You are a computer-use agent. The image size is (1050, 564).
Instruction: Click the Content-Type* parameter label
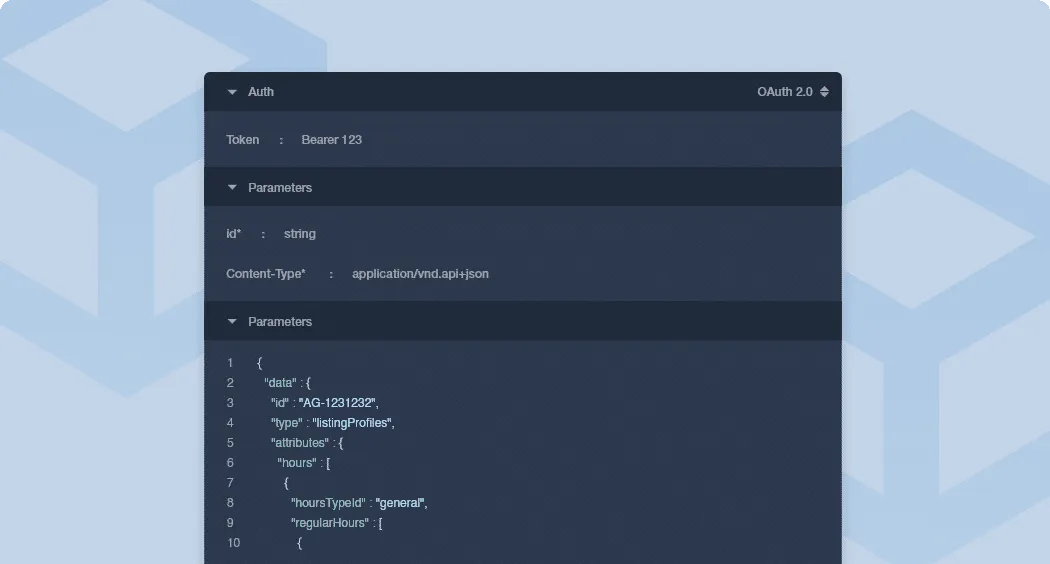pos(265,274)
